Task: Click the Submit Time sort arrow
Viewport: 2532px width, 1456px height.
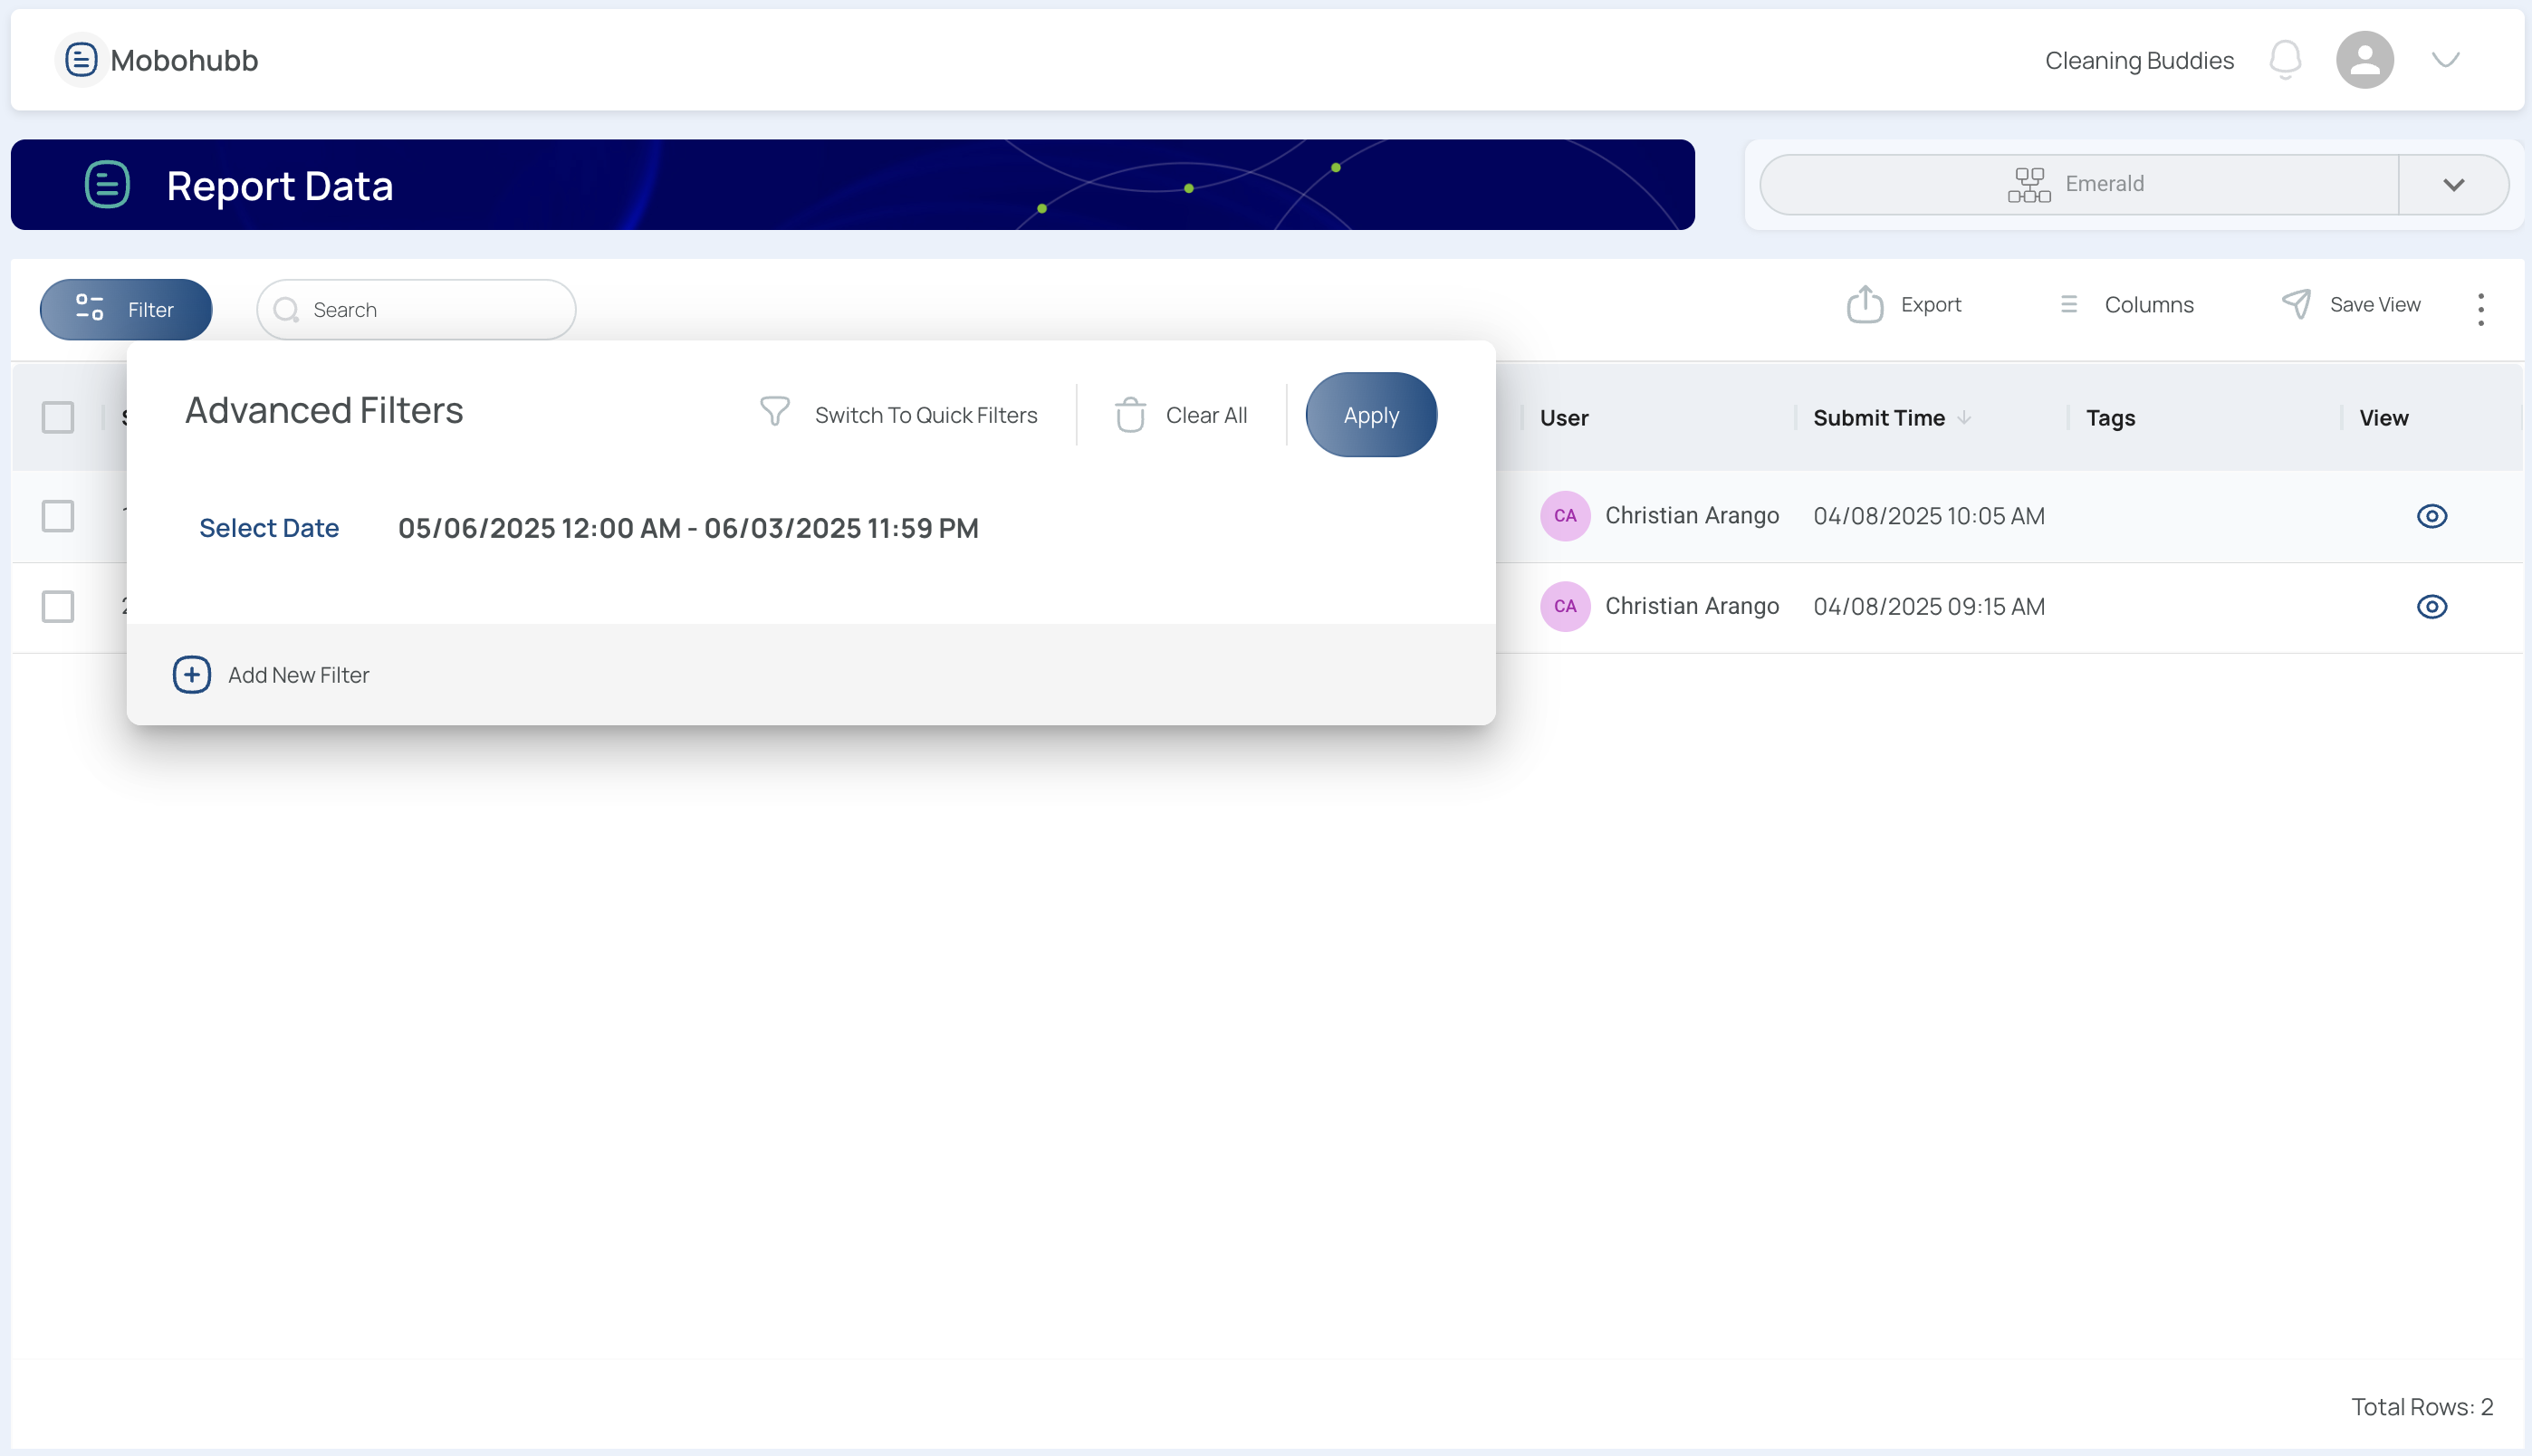Action: 1964,418
